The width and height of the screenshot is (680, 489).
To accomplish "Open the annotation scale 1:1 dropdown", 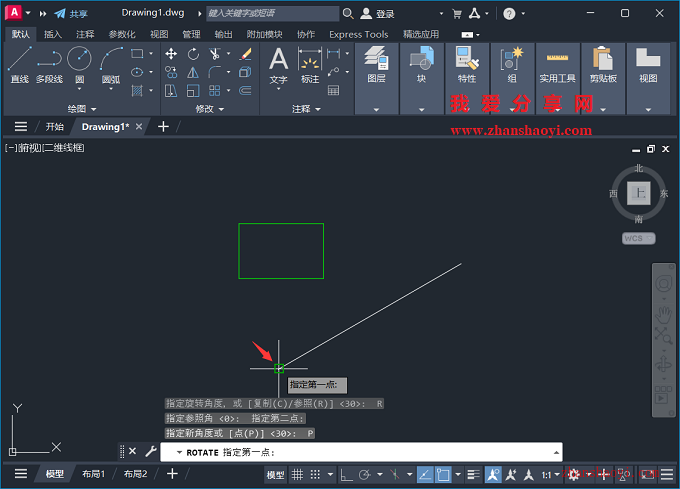I will [550, 475].
